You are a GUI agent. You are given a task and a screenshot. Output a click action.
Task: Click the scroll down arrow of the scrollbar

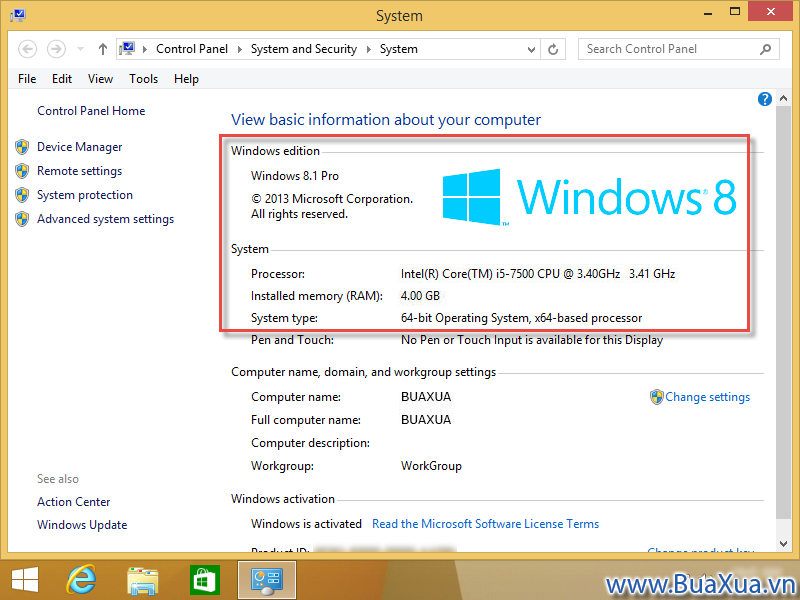pos(784,544)
